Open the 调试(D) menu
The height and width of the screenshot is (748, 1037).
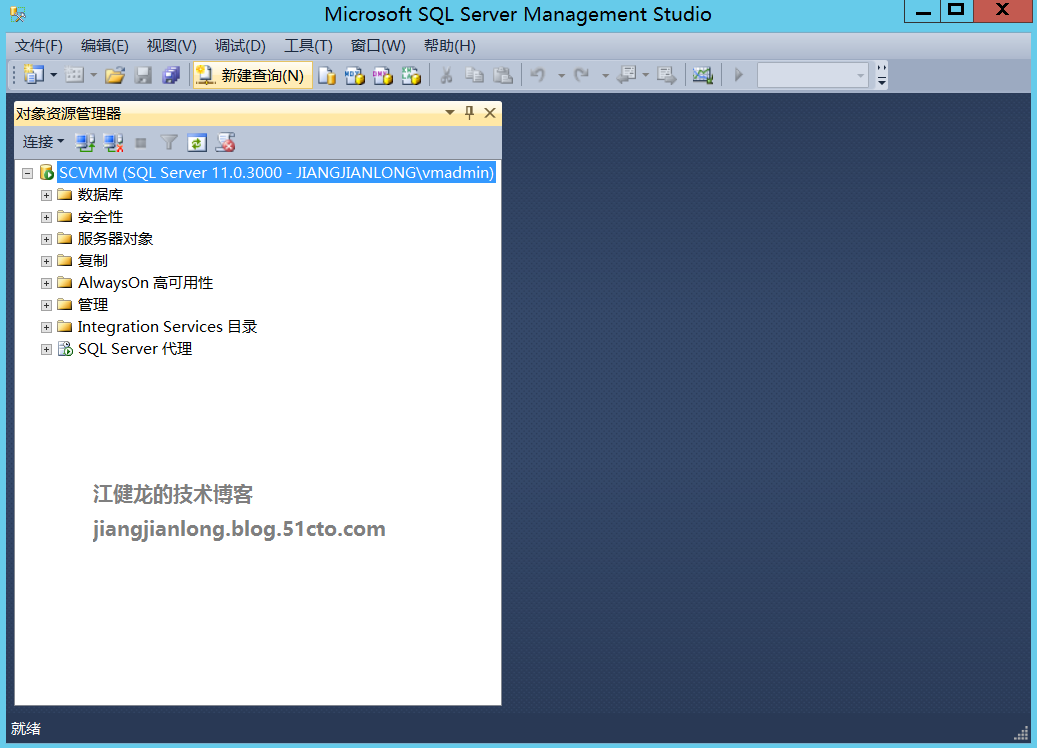[240, 46]
